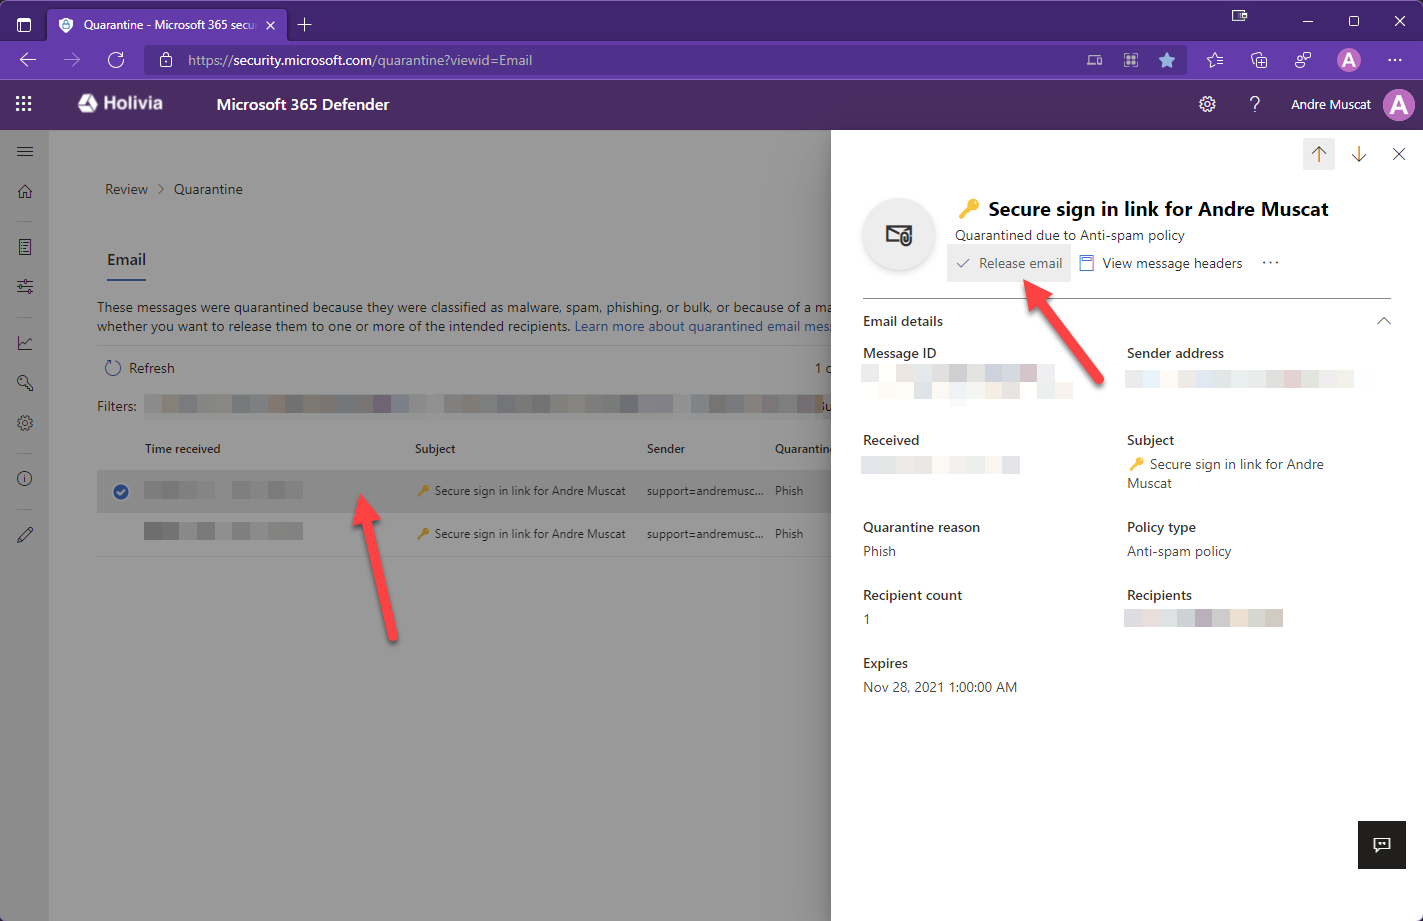Open the Incidents list icon in sidebar
This screenshot has height=921, width=1423.
pyautogui.click(x=24, y=246)
